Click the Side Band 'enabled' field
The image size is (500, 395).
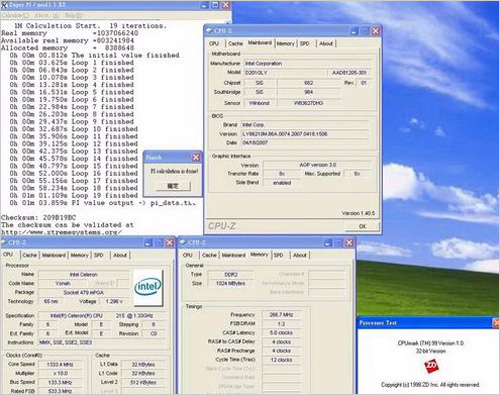tap(282, 183)
